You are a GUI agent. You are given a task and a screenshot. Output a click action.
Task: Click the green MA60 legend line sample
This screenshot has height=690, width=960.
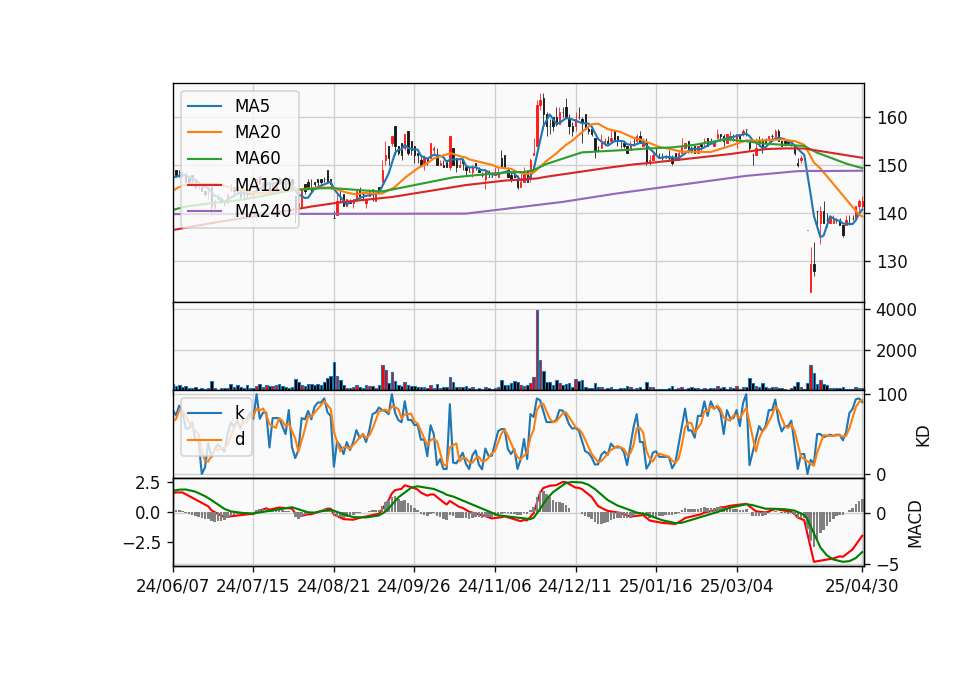(x=204, y=159)
